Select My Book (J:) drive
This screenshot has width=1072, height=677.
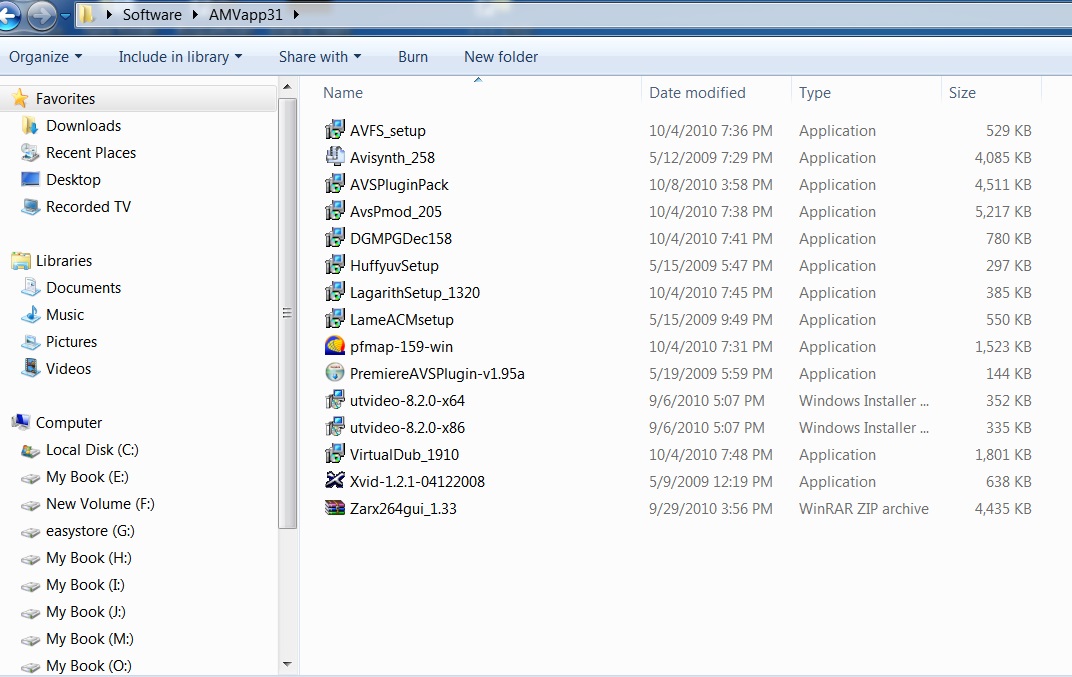pyautogui.click(x=86, y=612)
